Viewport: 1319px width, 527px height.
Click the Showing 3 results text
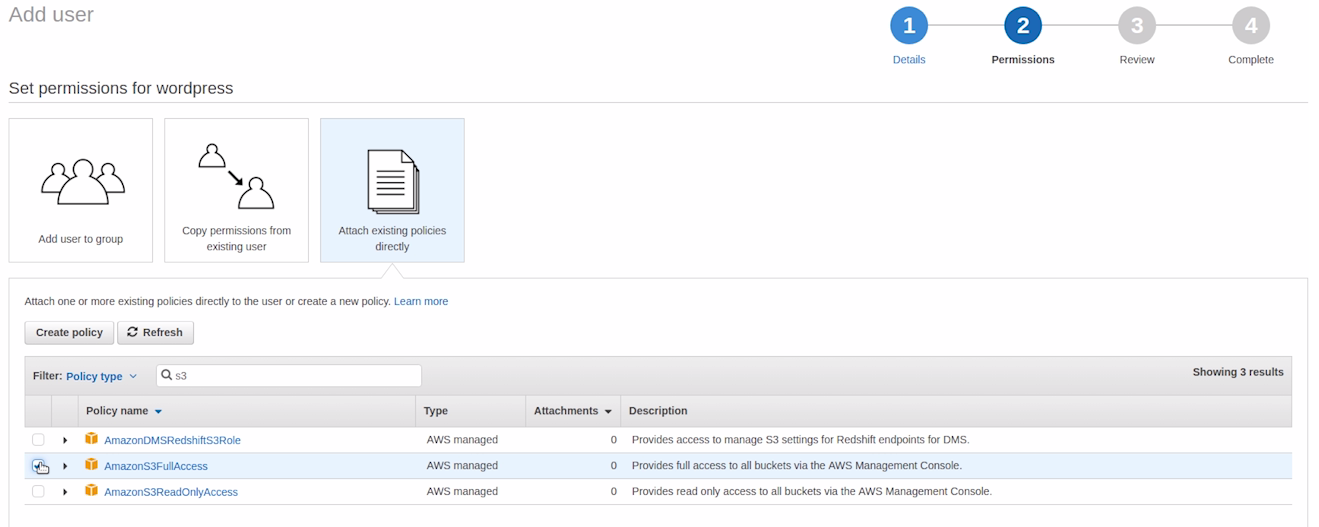pos(1238,372)
